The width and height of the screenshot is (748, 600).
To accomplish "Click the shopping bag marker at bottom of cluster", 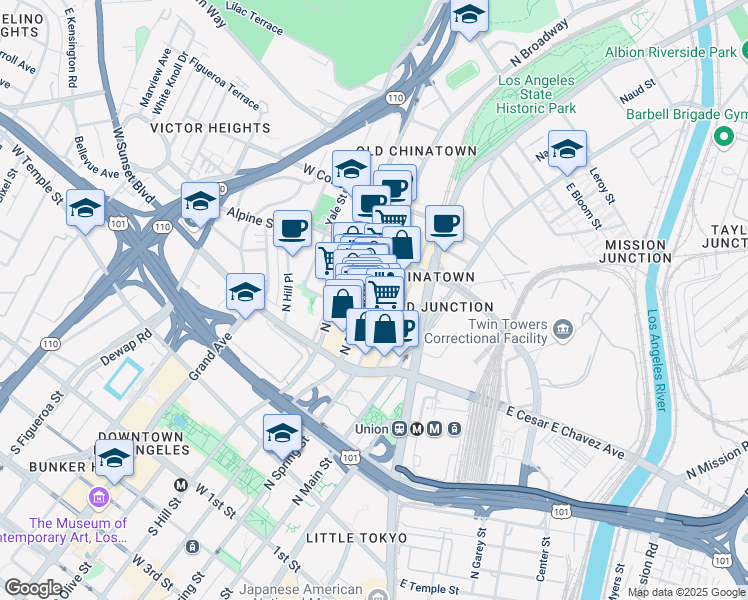I will [384, 331].
